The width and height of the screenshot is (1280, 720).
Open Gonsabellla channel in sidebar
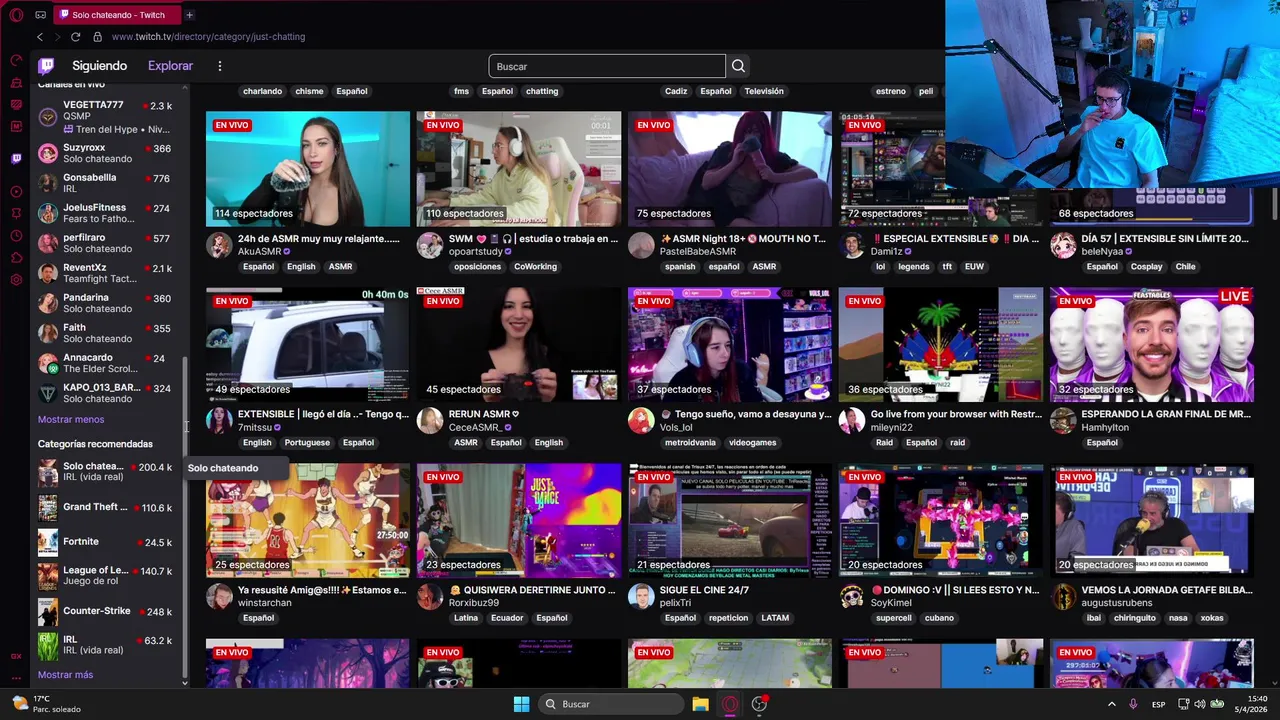(108, 183)
